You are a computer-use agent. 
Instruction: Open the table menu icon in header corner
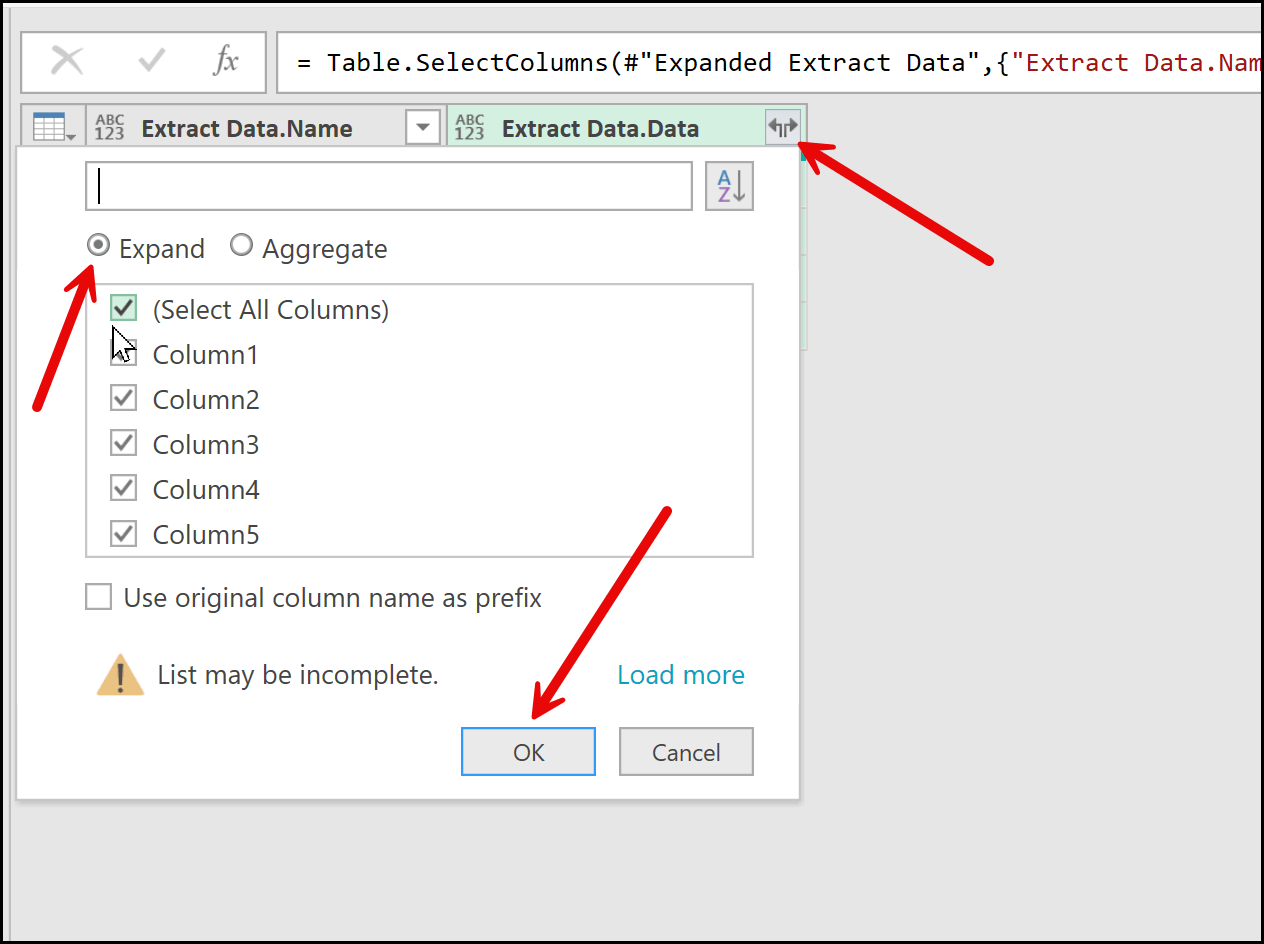51,128
